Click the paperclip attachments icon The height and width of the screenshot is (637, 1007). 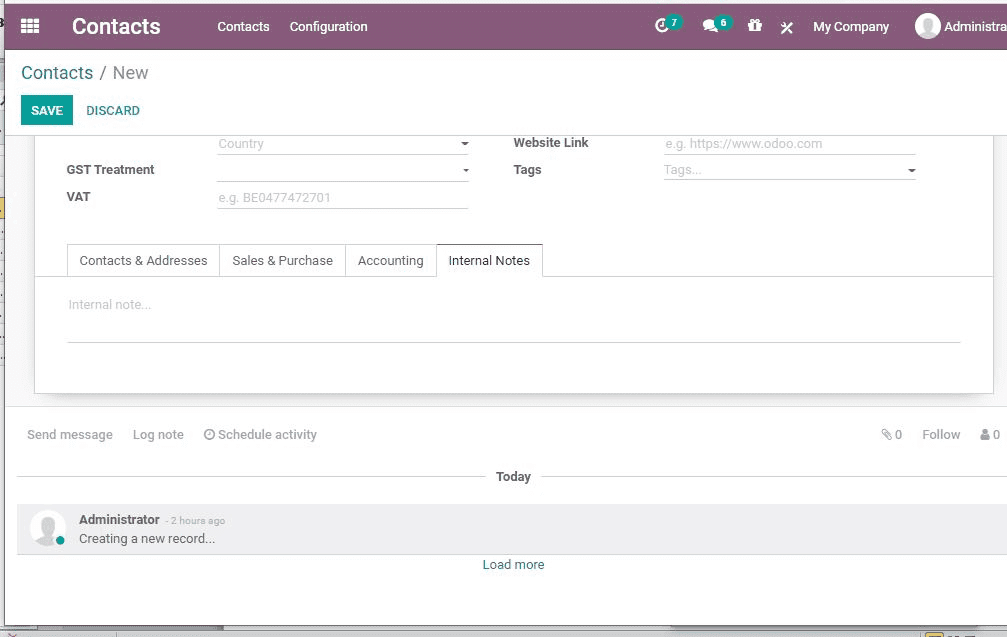point(886,435)
